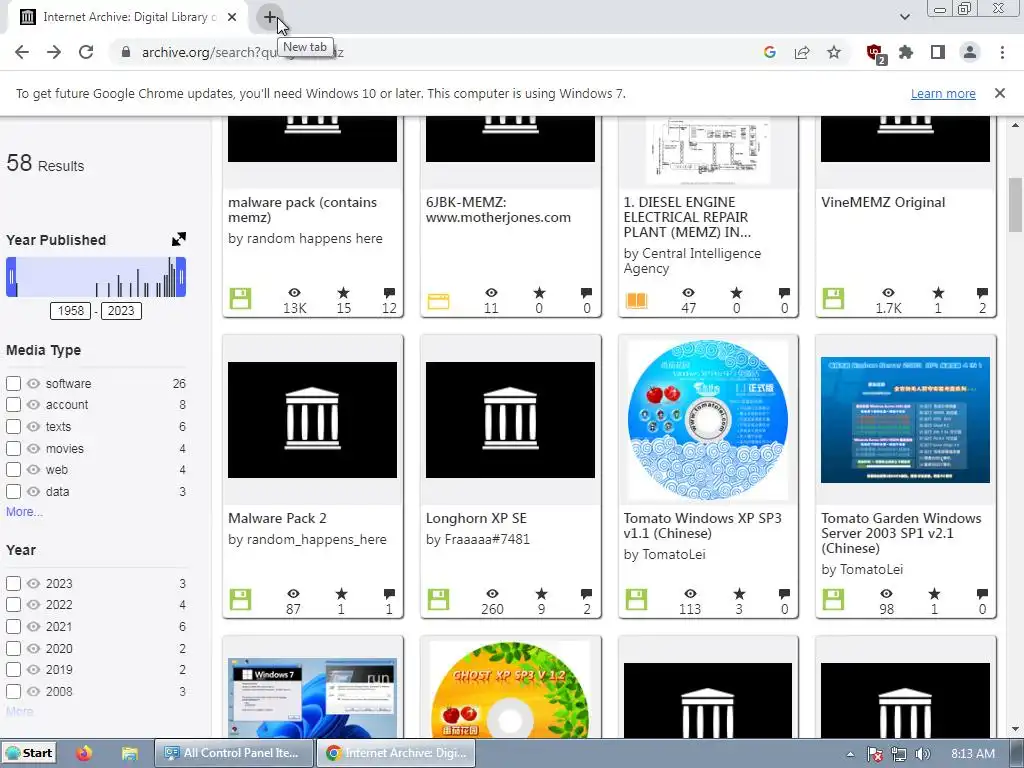Open the Windows 7 screenshot thumbnail
1024x768 pixels.
click(312, 697)
